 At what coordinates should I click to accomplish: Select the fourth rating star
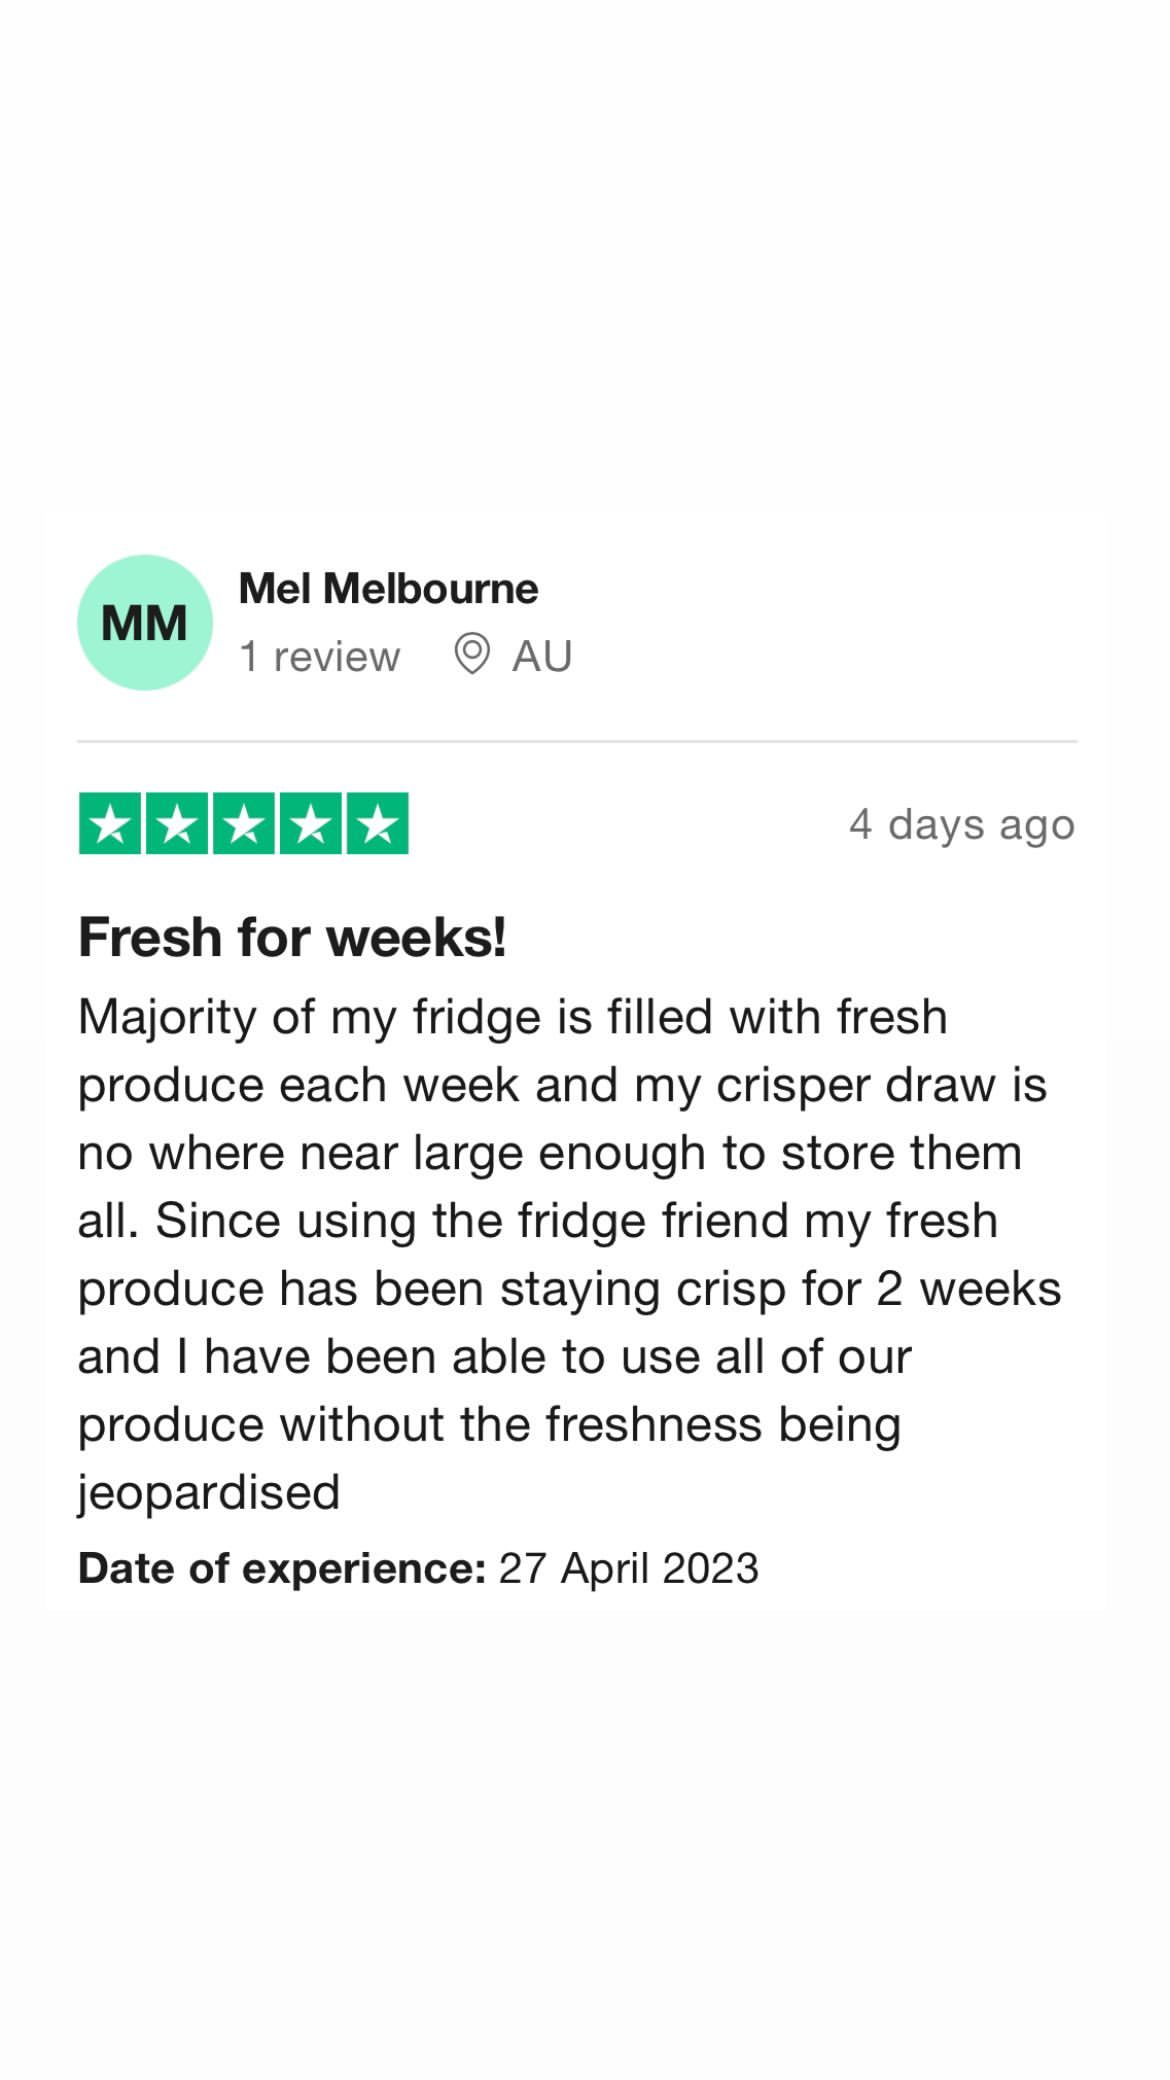[311, 824]
